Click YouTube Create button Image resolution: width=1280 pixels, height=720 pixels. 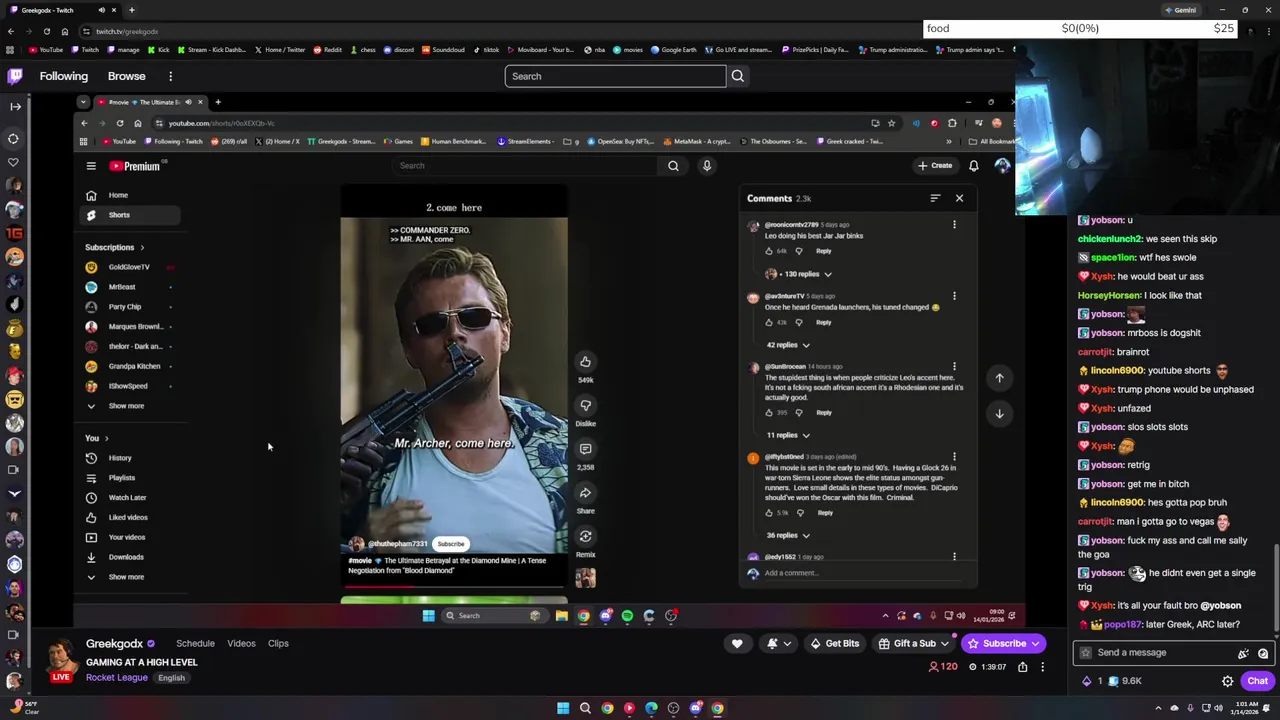[935, 166]
